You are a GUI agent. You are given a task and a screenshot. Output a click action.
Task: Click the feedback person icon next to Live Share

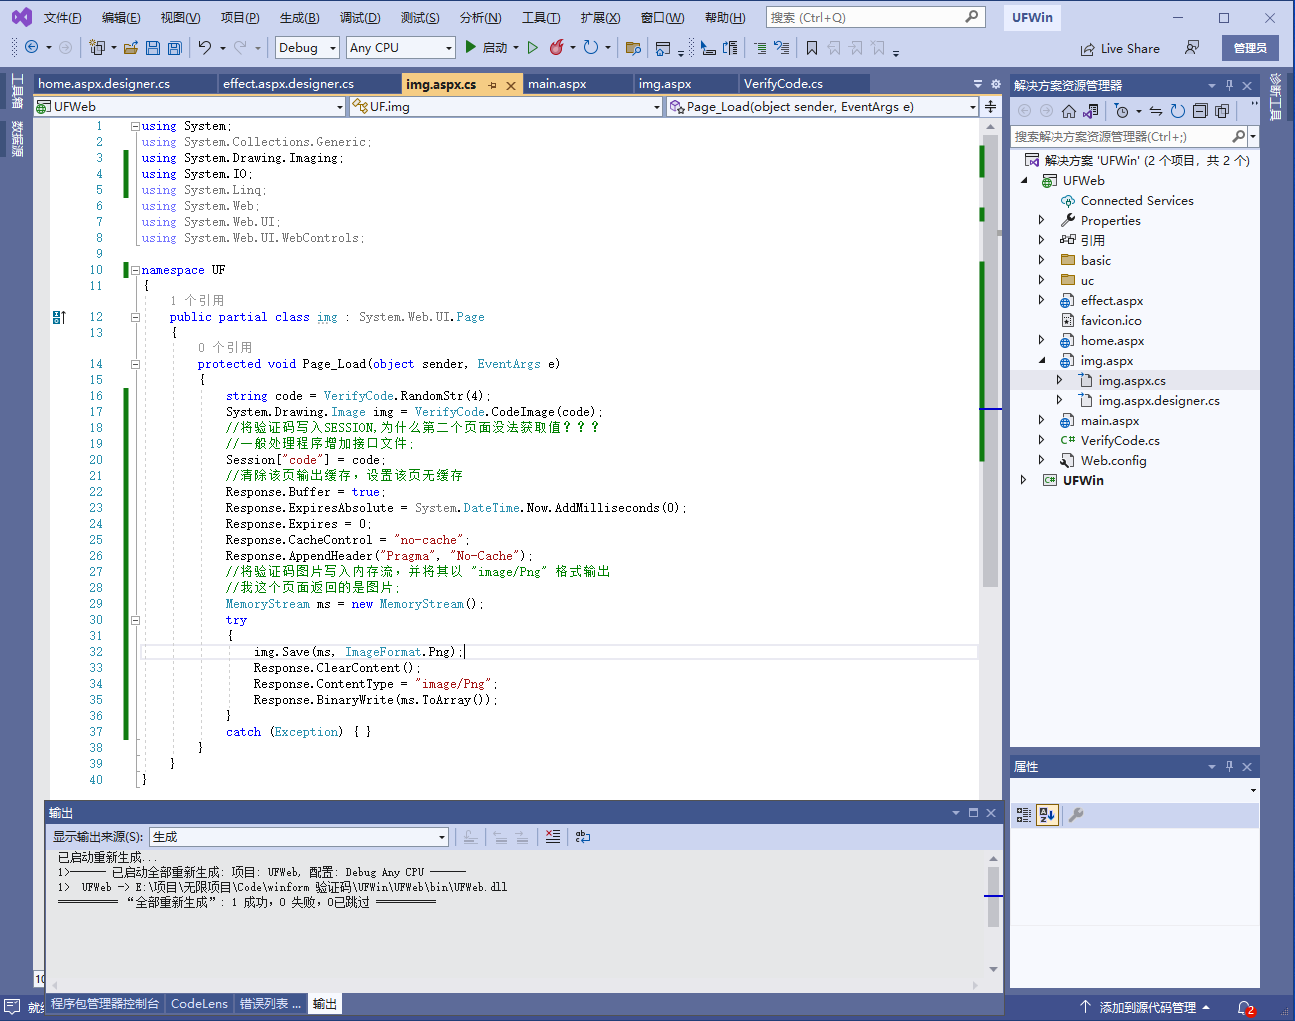click(x=1192, y=47)
